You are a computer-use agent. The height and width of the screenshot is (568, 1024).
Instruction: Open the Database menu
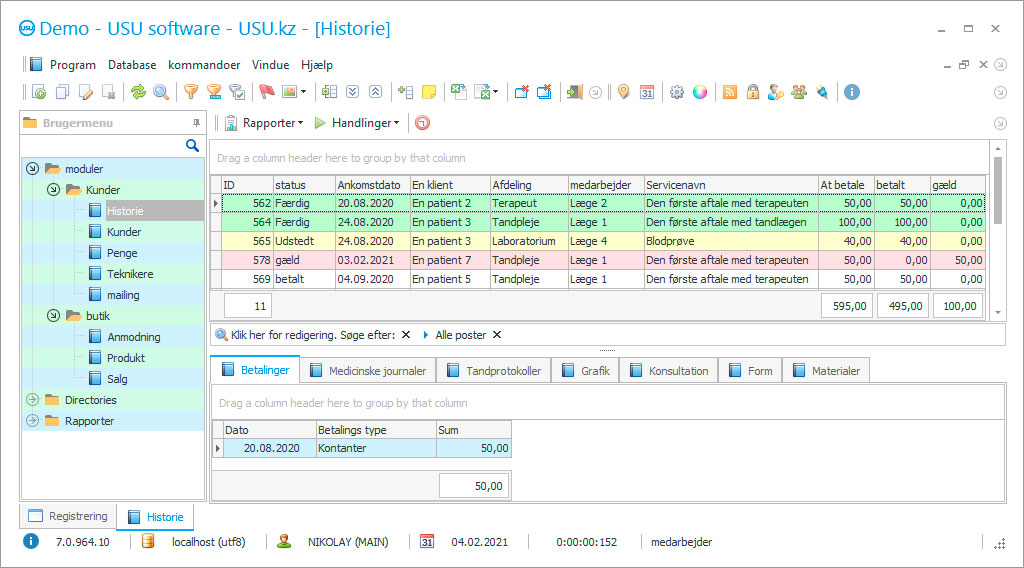click(x=132, y=64)
